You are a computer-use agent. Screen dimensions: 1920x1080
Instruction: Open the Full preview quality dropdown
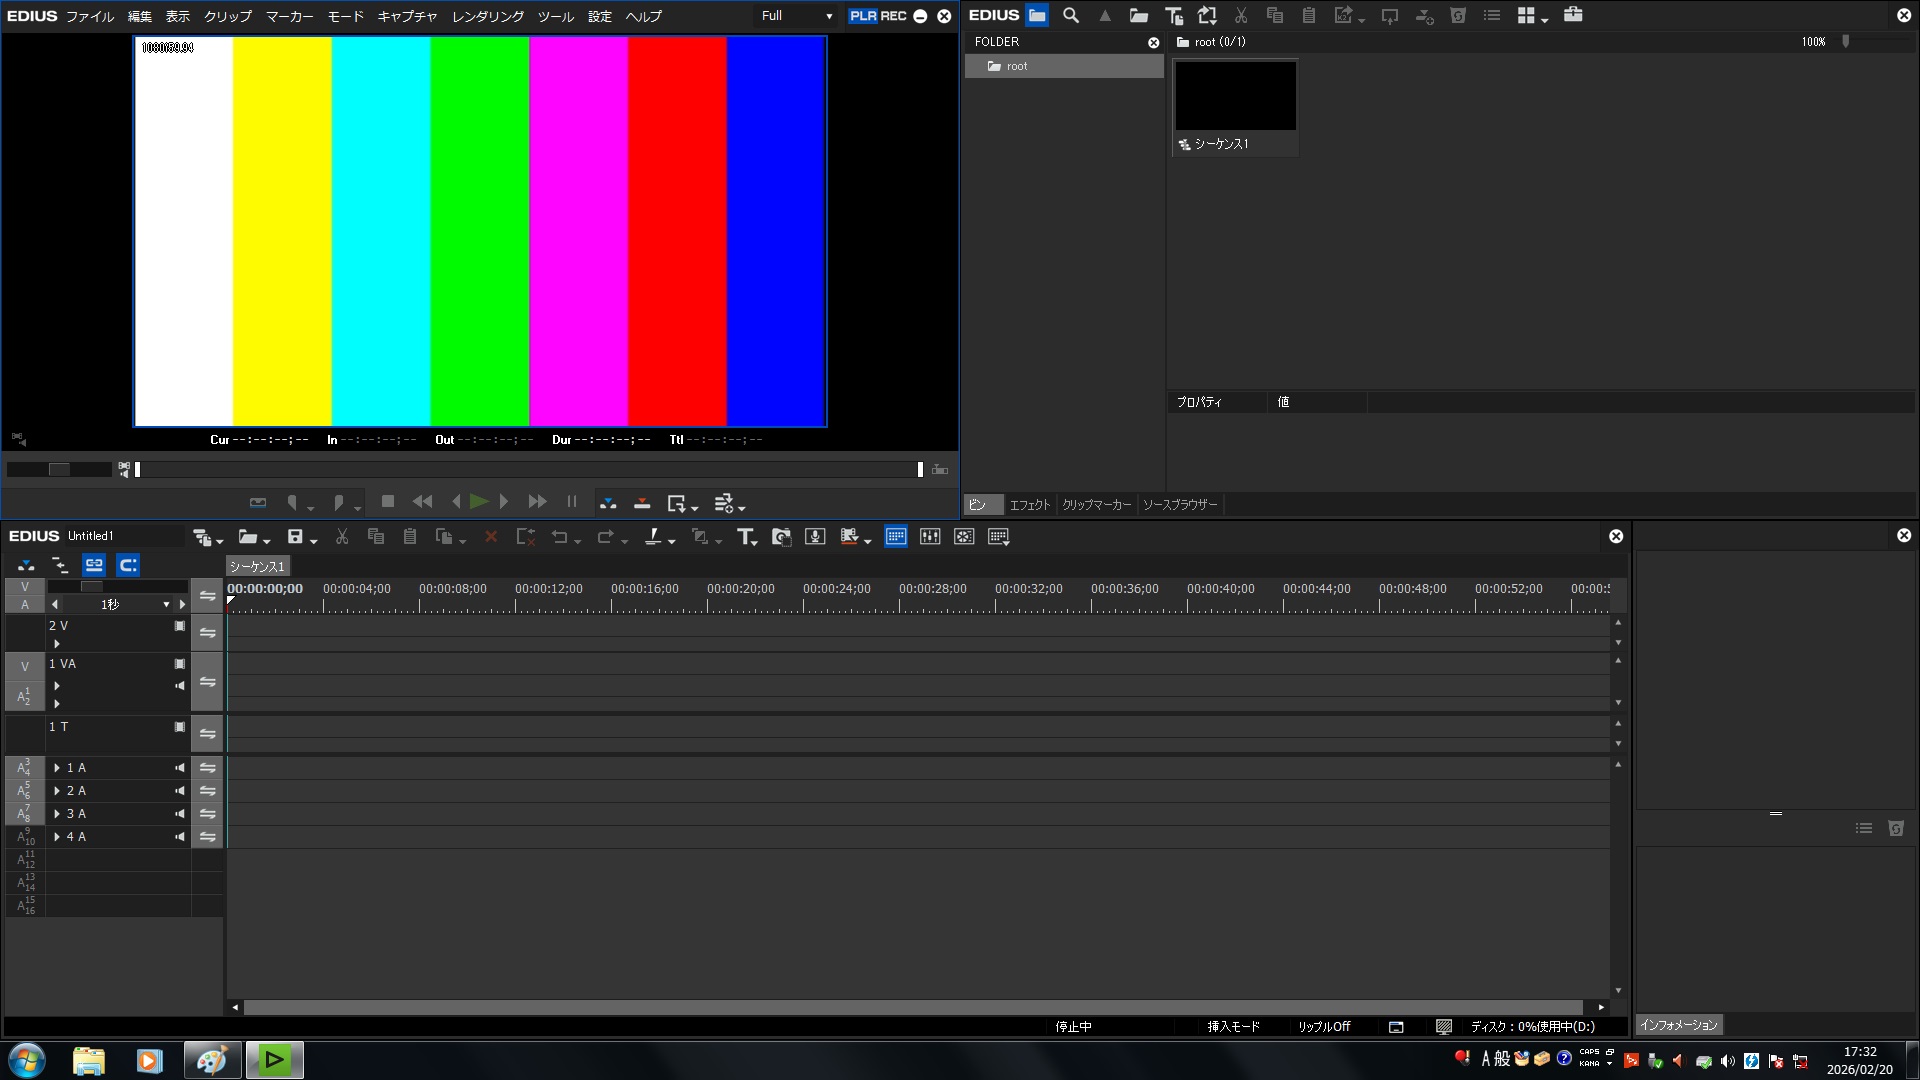click(x=797, y=16)
